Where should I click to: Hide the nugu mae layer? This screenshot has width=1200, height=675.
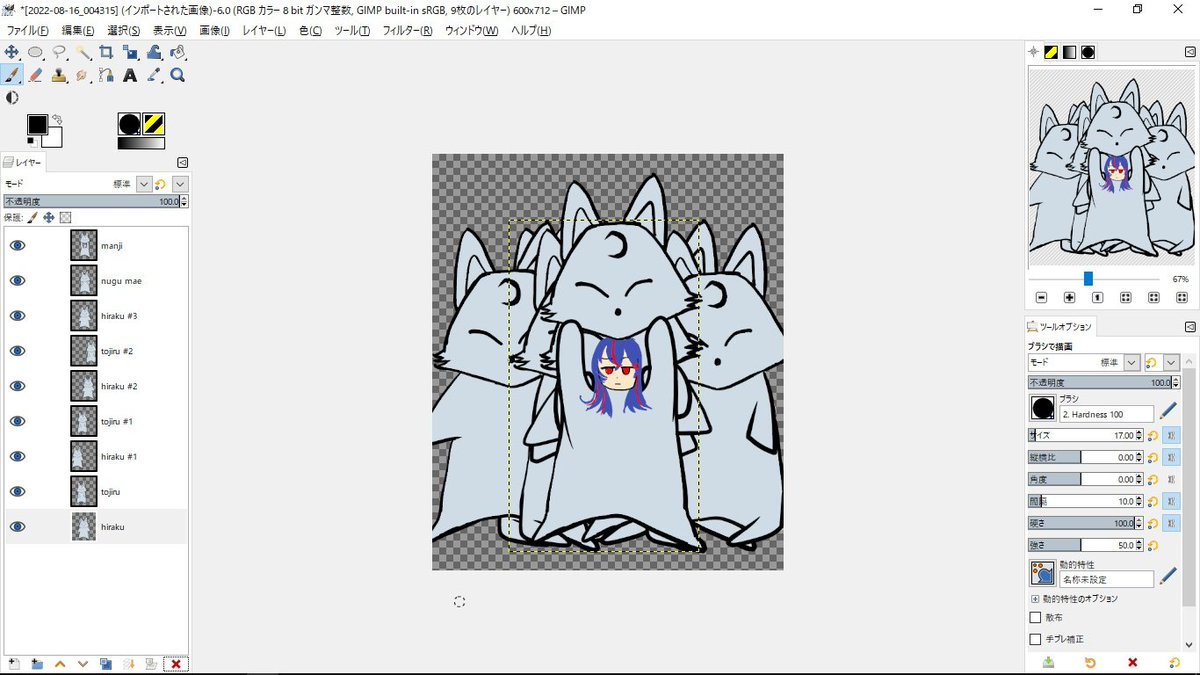tap(17, 281)
